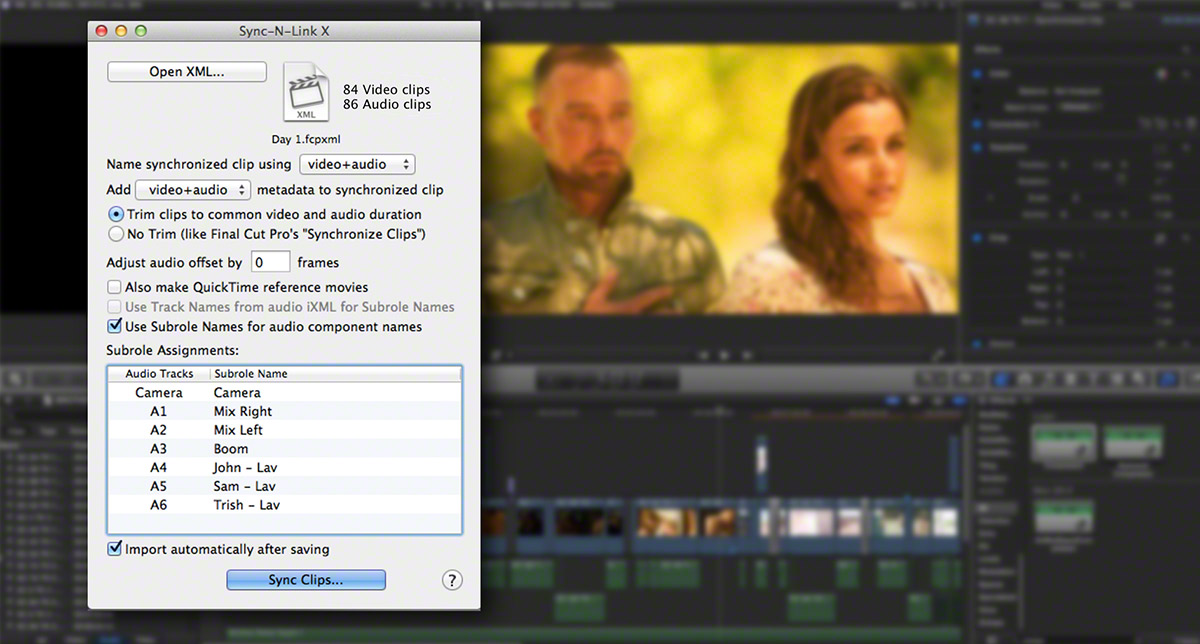The image size is (1200, 644).
Task: Zoom the Sync-N-Link X window with green button
Action: click(x=141, y=31)
